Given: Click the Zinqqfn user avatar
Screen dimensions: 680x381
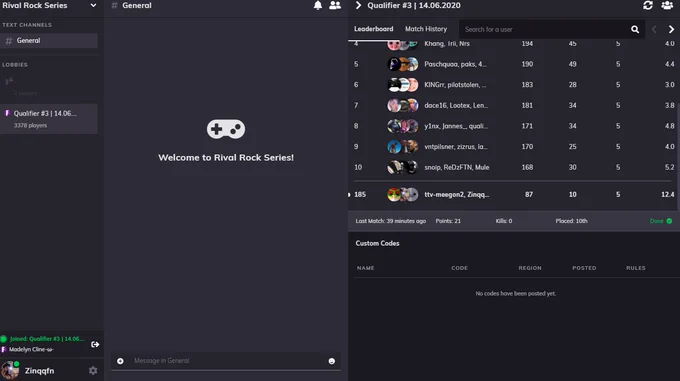Looking at the screenshot, I should click(10, 371).
